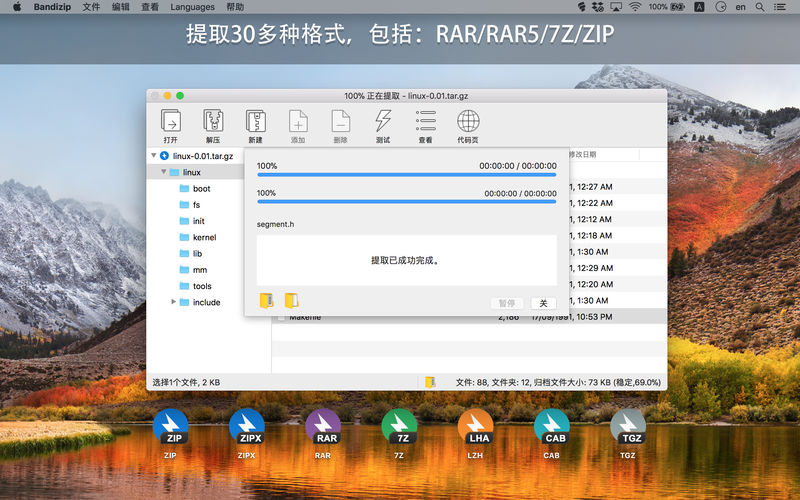800x500 pixels.
Task: Open the 查看 menu in the menu bar
Action: 150,7
